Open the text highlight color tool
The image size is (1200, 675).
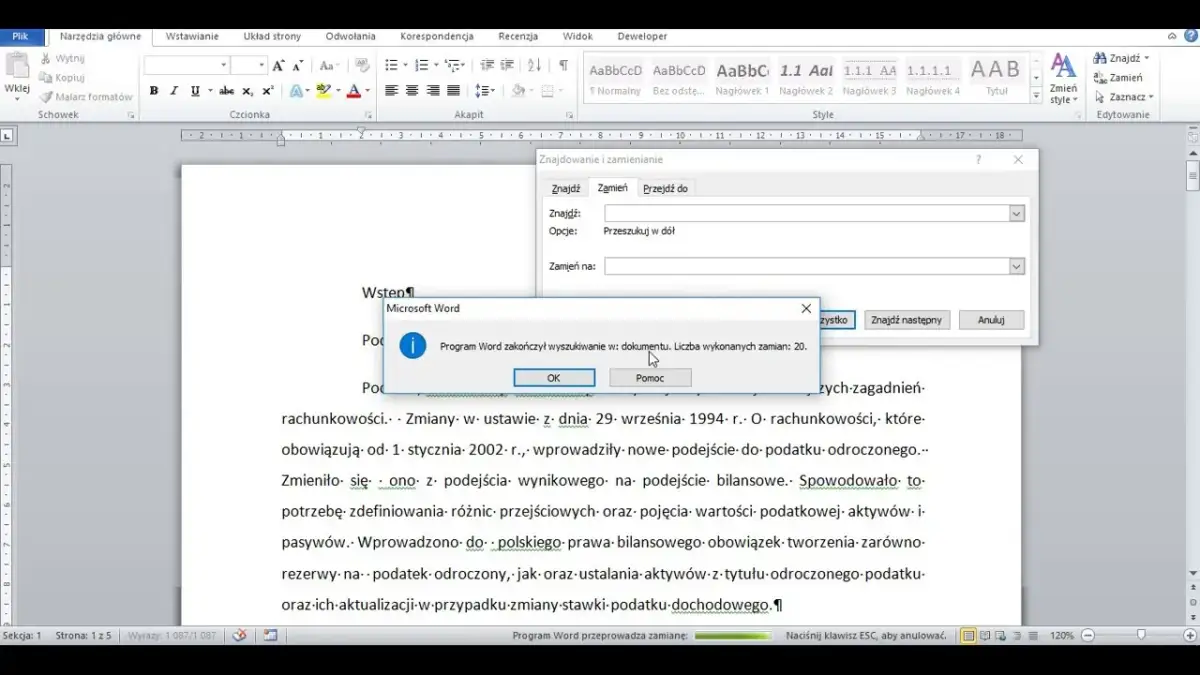[x=322, y=91]
